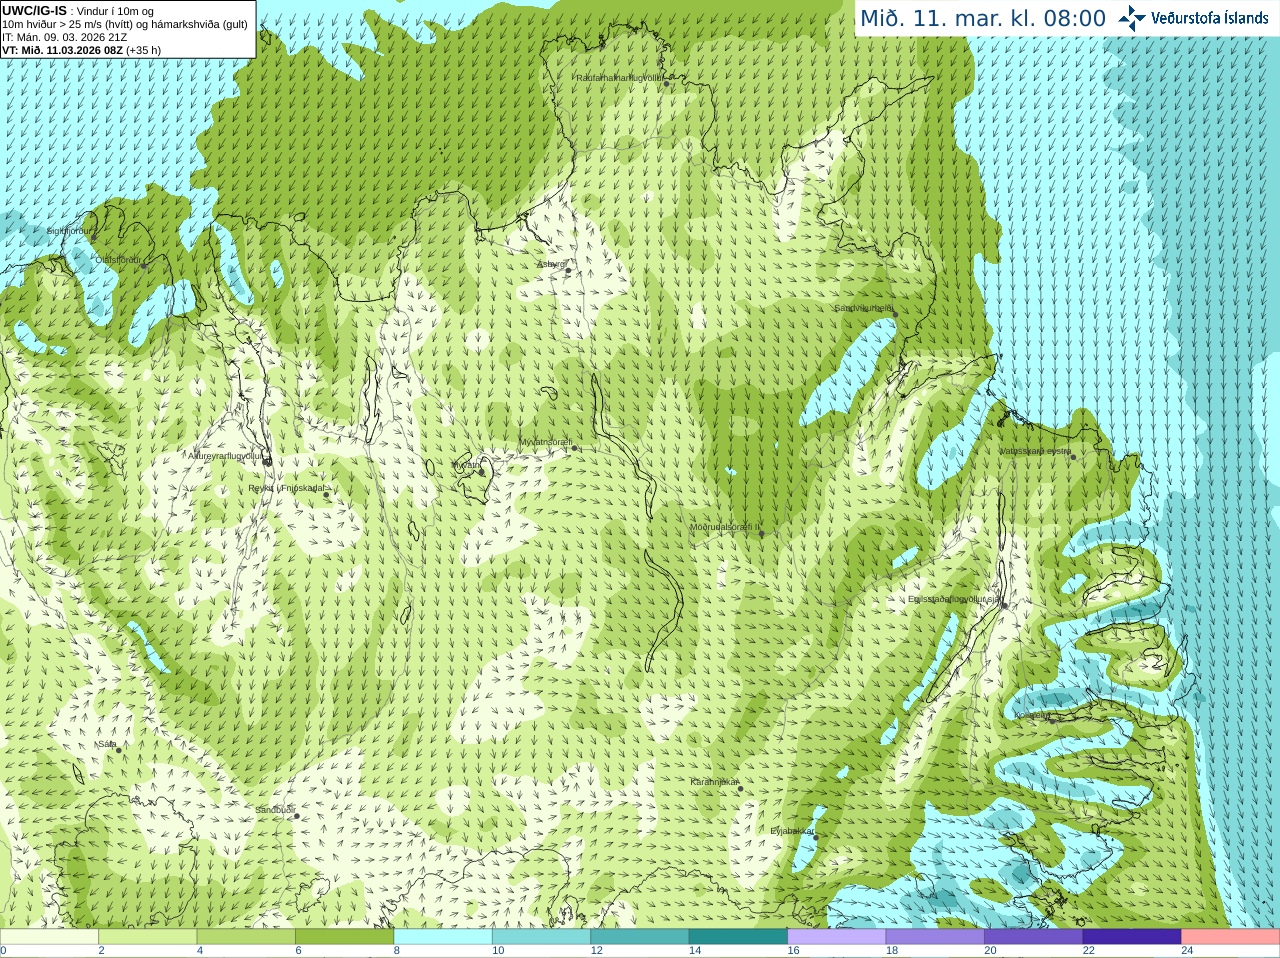Click the 6–8 m/s dark green legend swatch

pyautogui.click(x=344, y=937)
